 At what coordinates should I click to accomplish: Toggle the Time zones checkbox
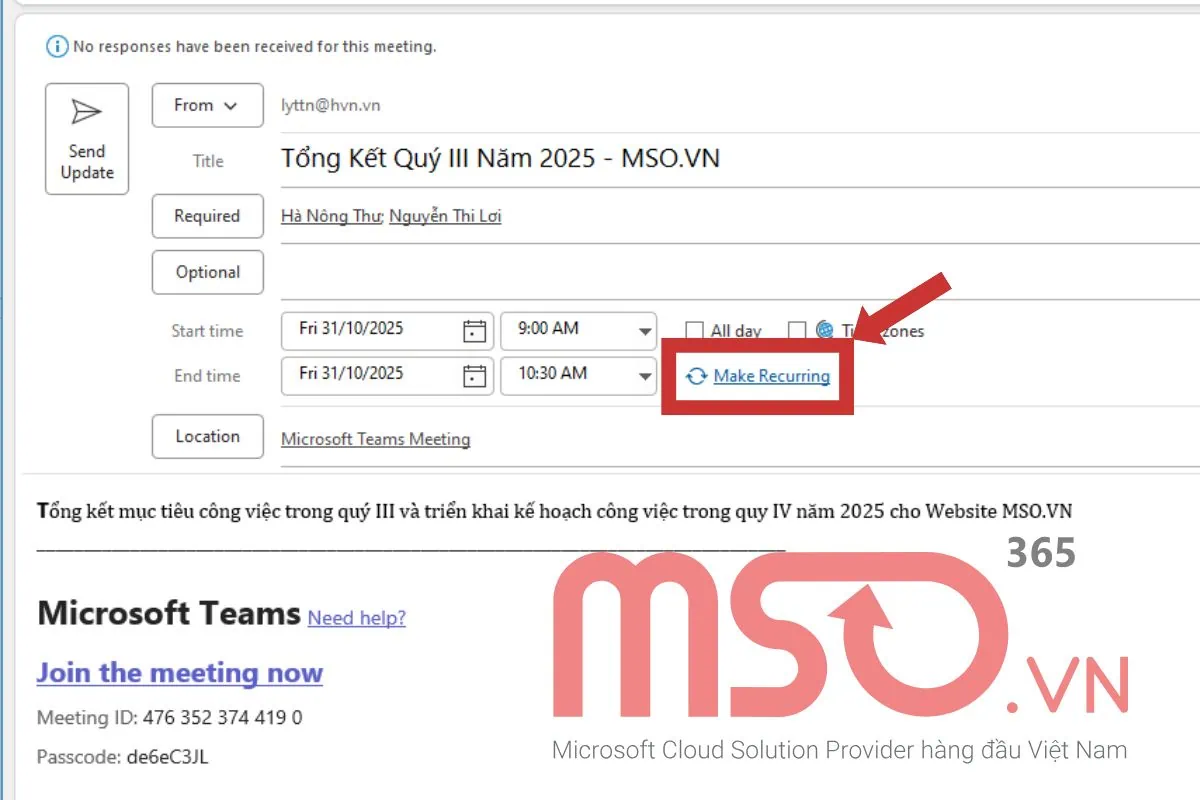click(796, 330)
